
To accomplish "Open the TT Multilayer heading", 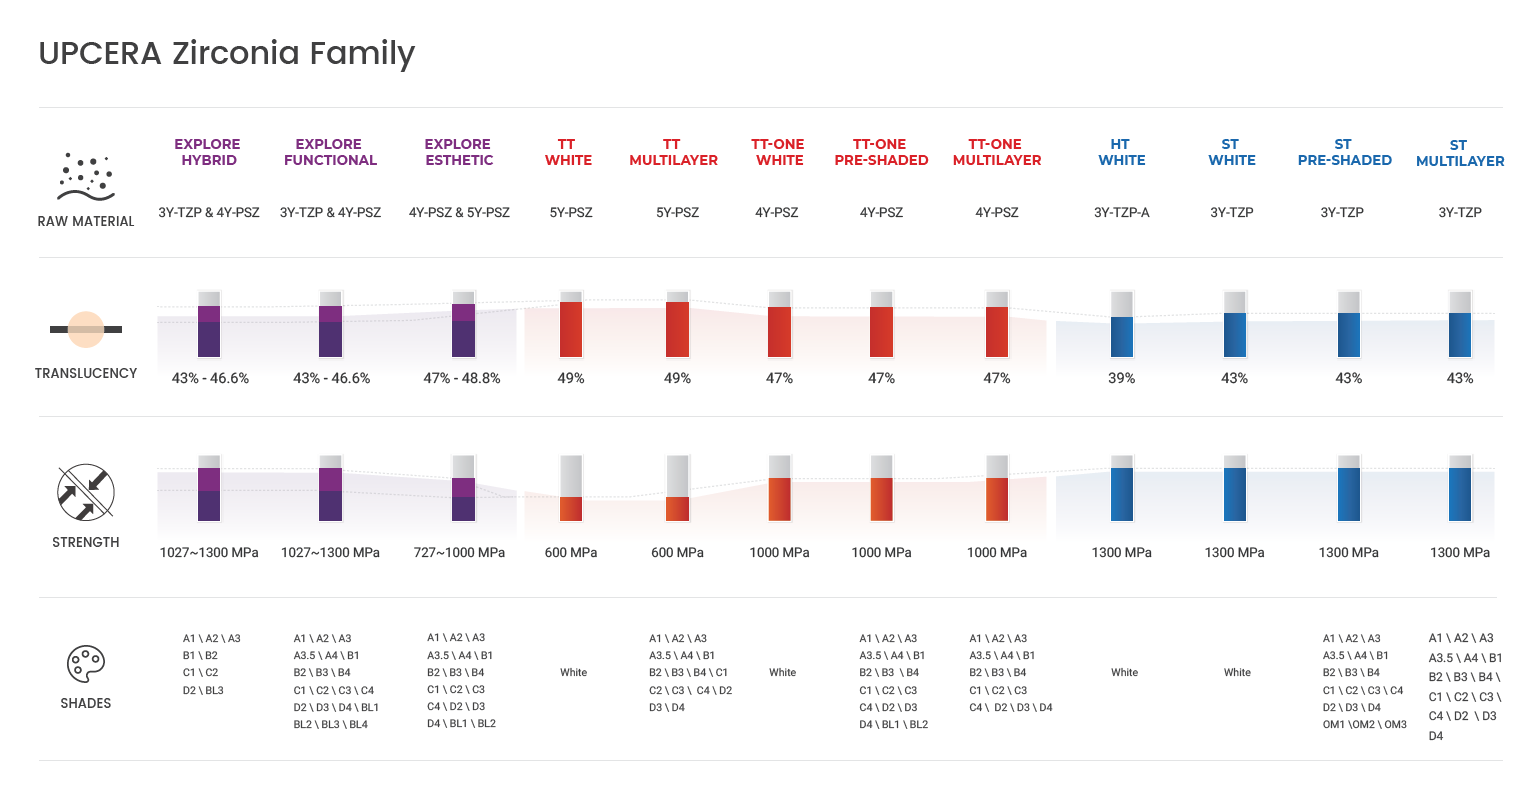I will [x=673, y=152].
